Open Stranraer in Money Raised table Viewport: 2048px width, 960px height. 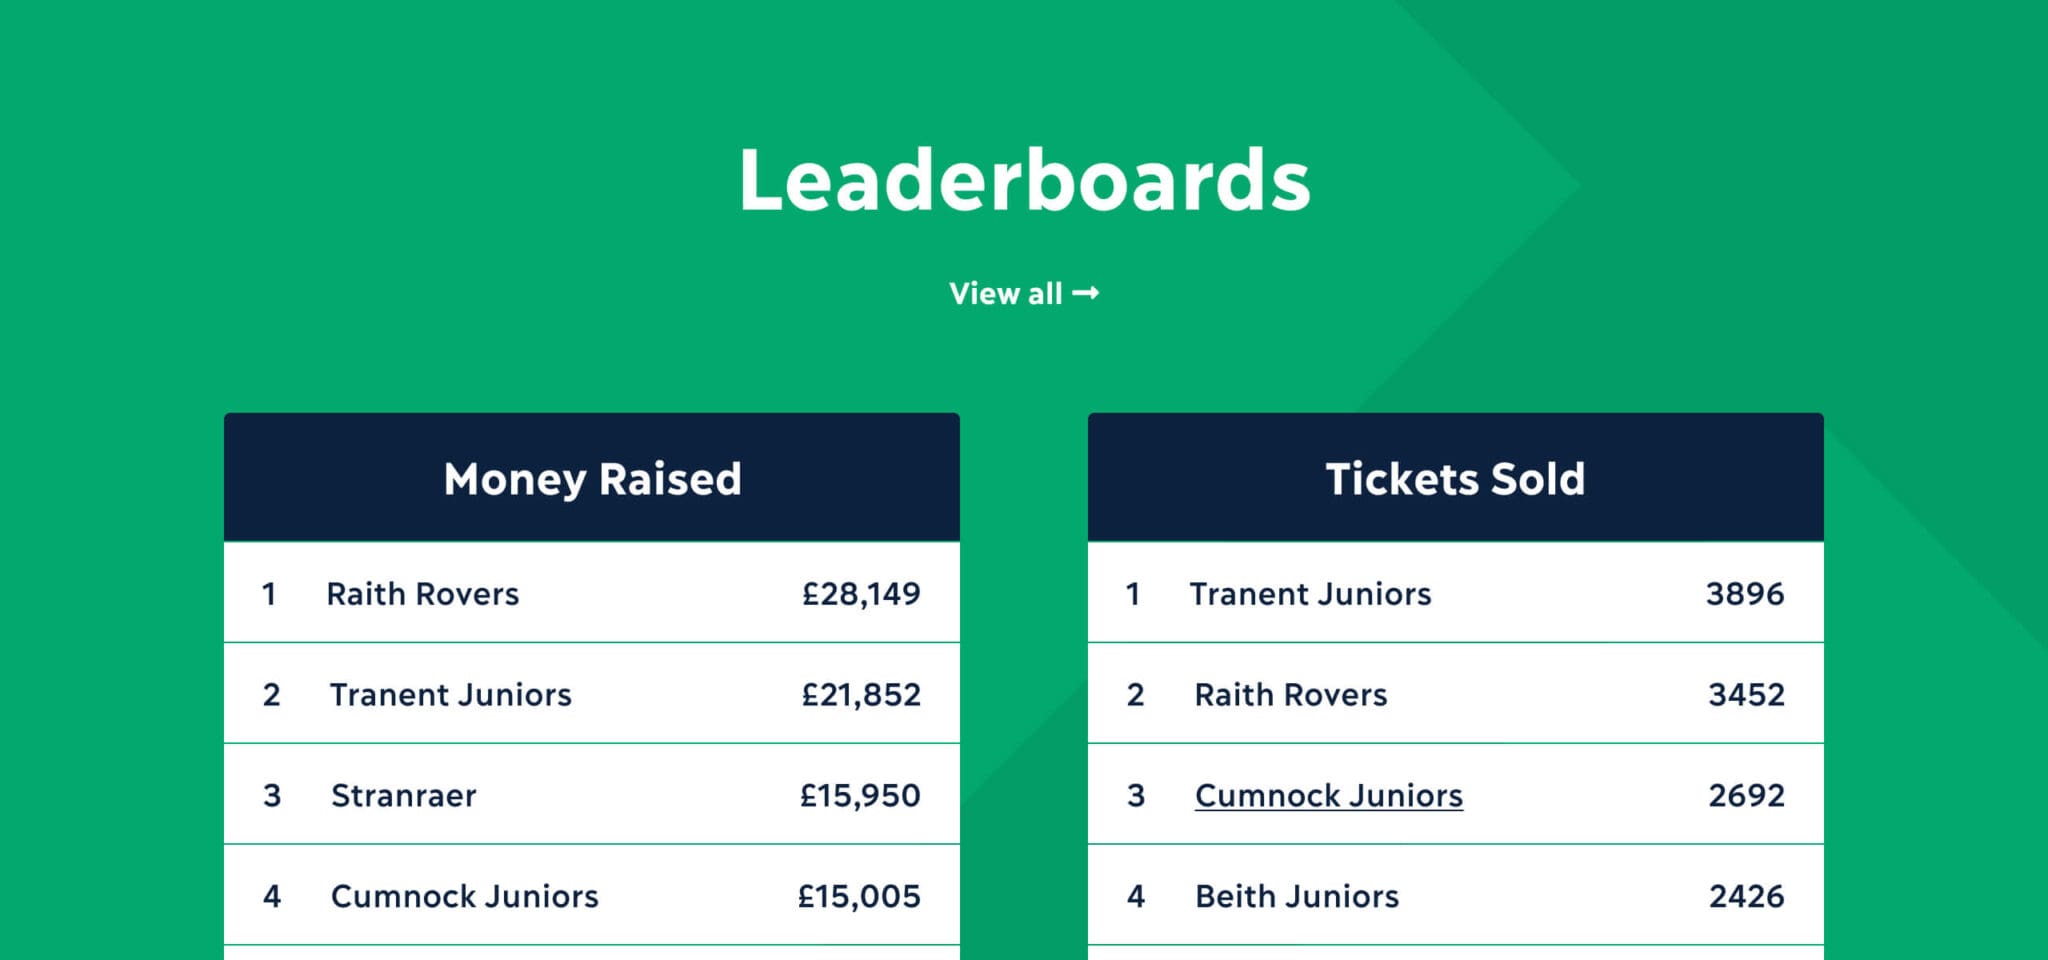pyautogui.click(x=404, y=796)
